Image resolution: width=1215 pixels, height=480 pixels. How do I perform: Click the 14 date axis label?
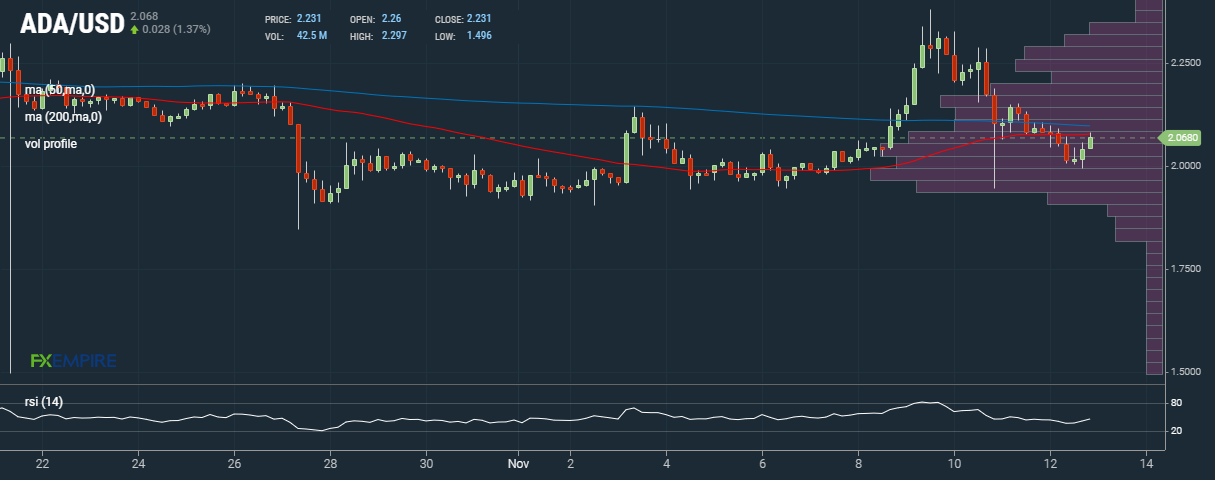[1146, 464]
